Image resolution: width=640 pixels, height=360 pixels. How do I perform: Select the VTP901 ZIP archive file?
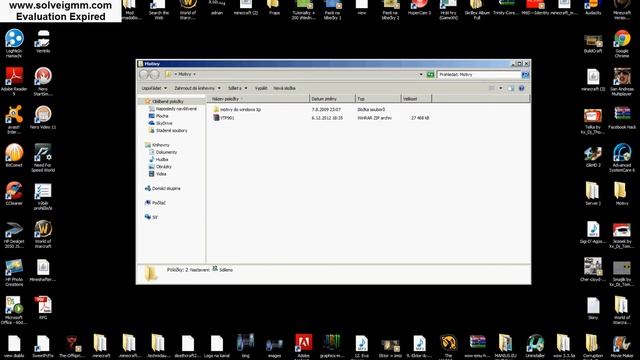pyautogui.click(x=224, y=118)
